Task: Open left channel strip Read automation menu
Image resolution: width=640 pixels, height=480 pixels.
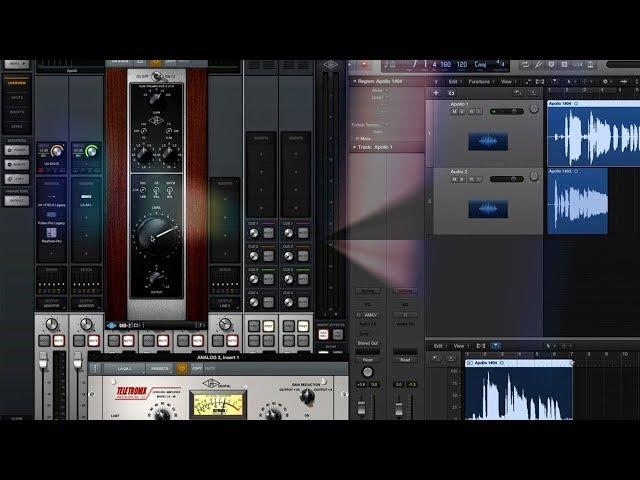Action: click(367, 360)
